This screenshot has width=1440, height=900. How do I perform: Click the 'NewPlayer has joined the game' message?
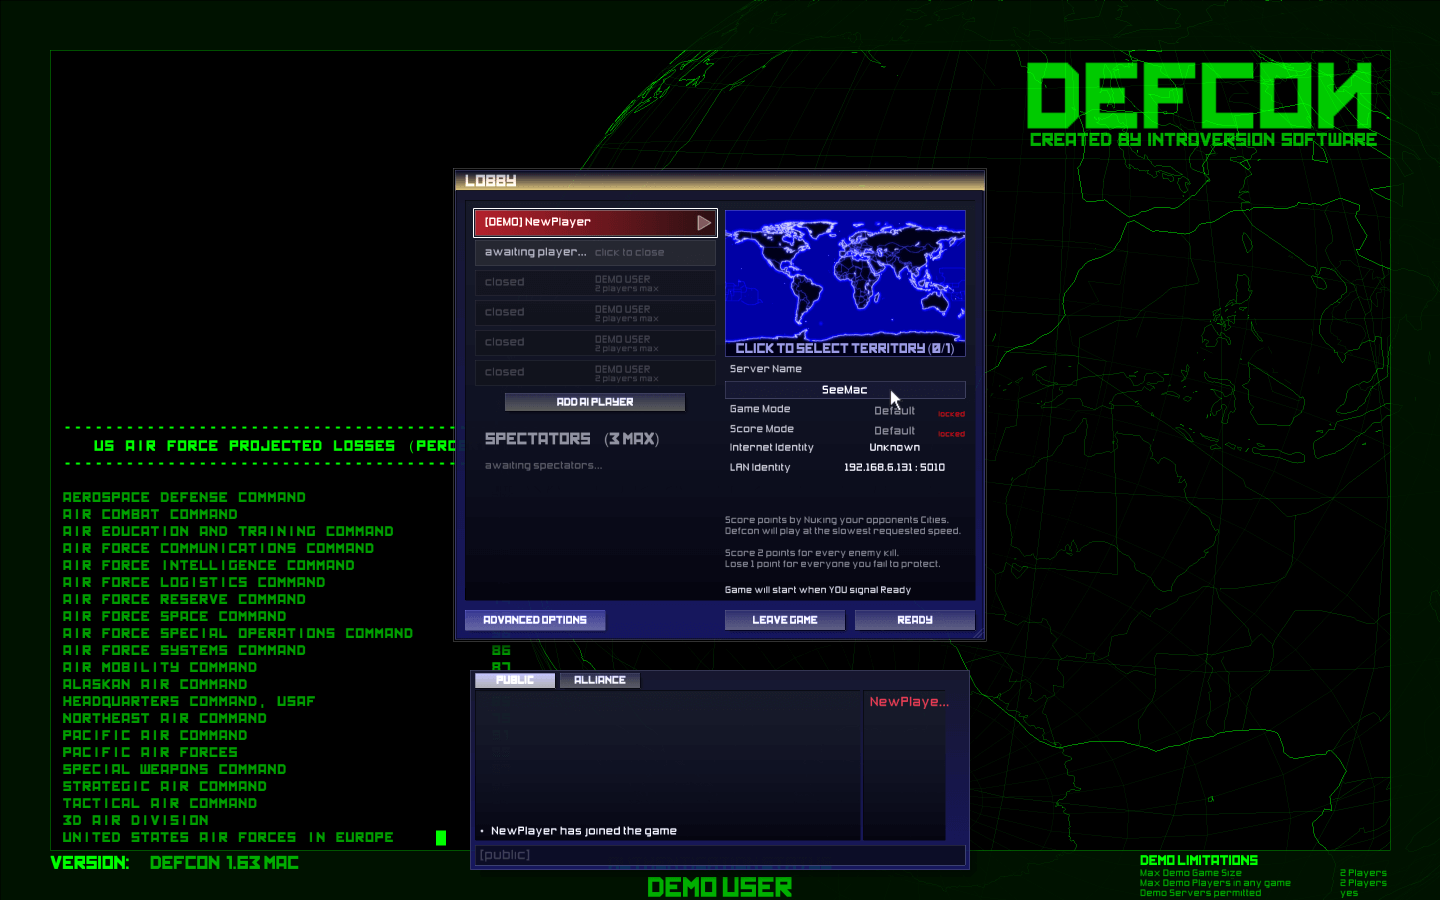584,831
